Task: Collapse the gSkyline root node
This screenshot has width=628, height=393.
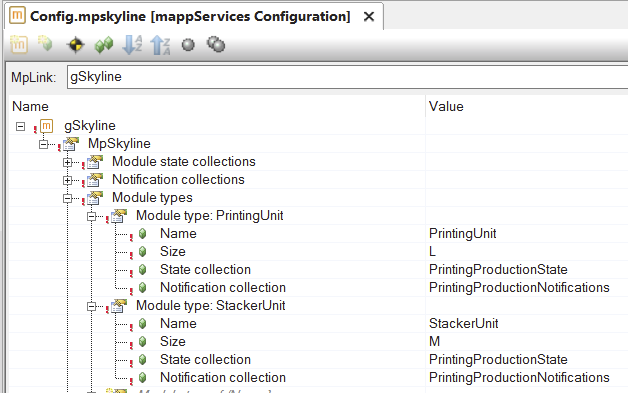Action: [x=20, y=127]
